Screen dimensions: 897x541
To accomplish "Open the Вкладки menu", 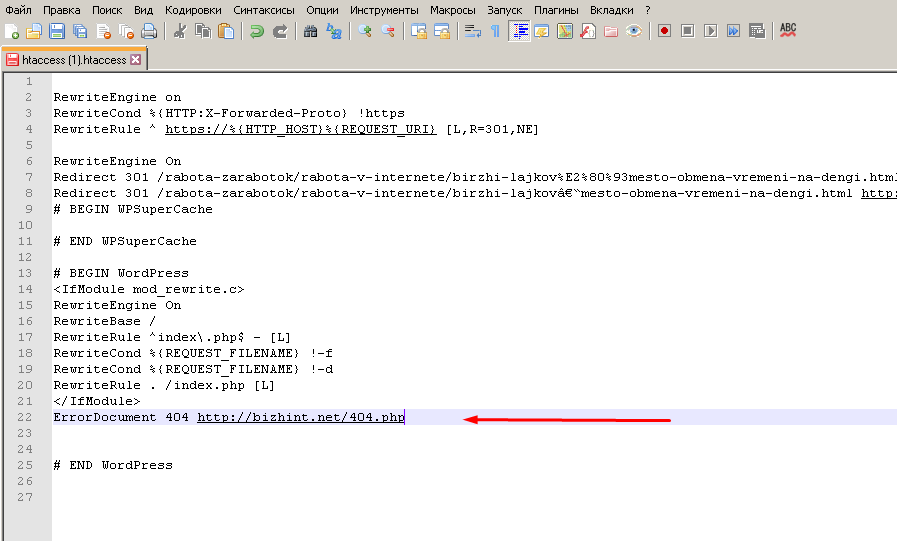I will pyautogui.click(x=612, y=10).
